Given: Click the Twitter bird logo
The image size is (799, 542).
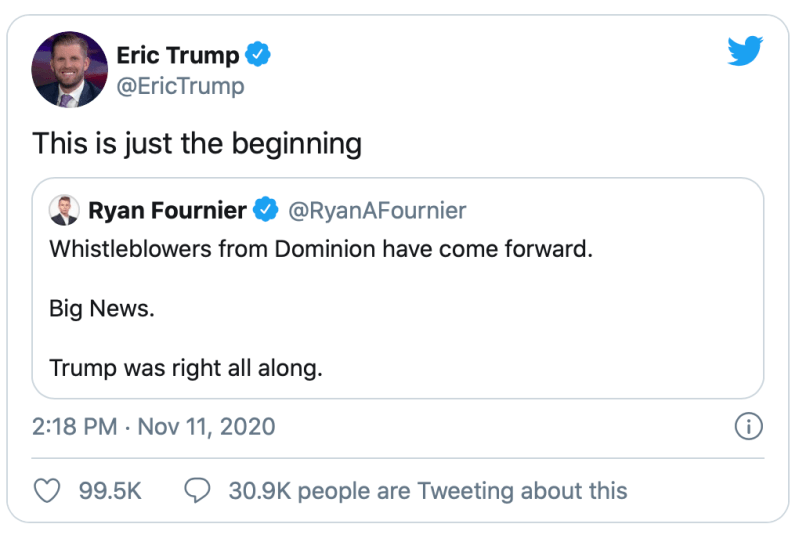Looking at the screenshot, I should (x=745, y=50).
